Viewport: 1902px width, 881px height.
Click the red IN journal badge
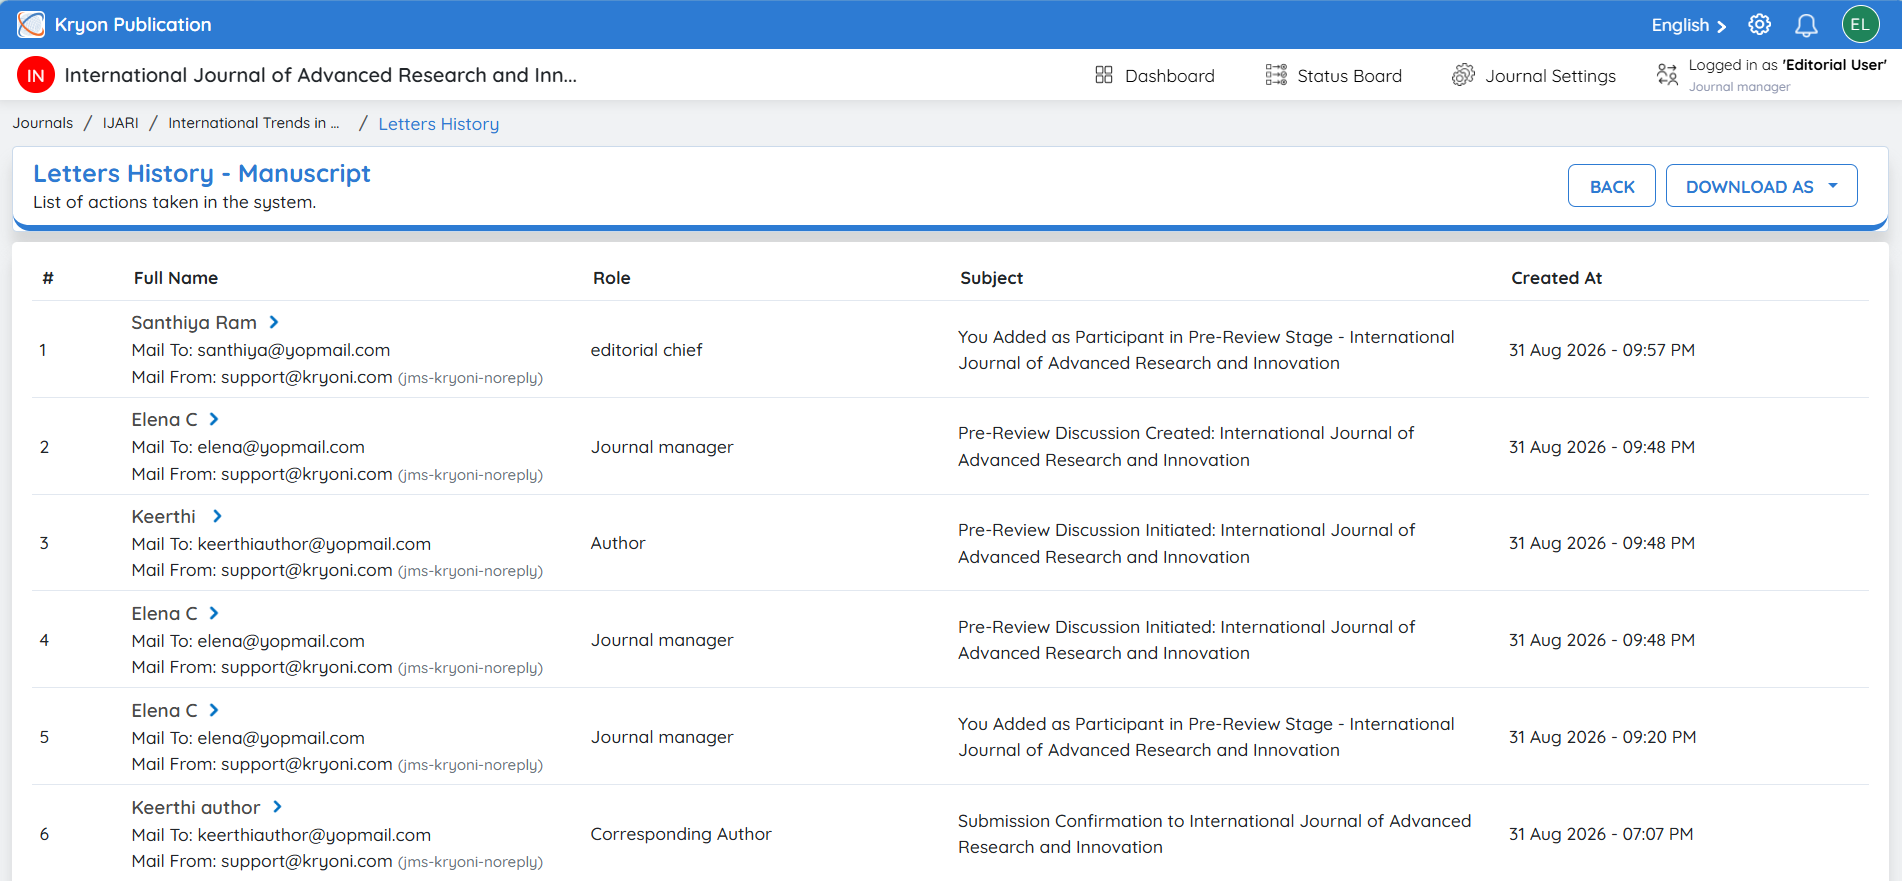pyautogui.click(x=36, y=75)
